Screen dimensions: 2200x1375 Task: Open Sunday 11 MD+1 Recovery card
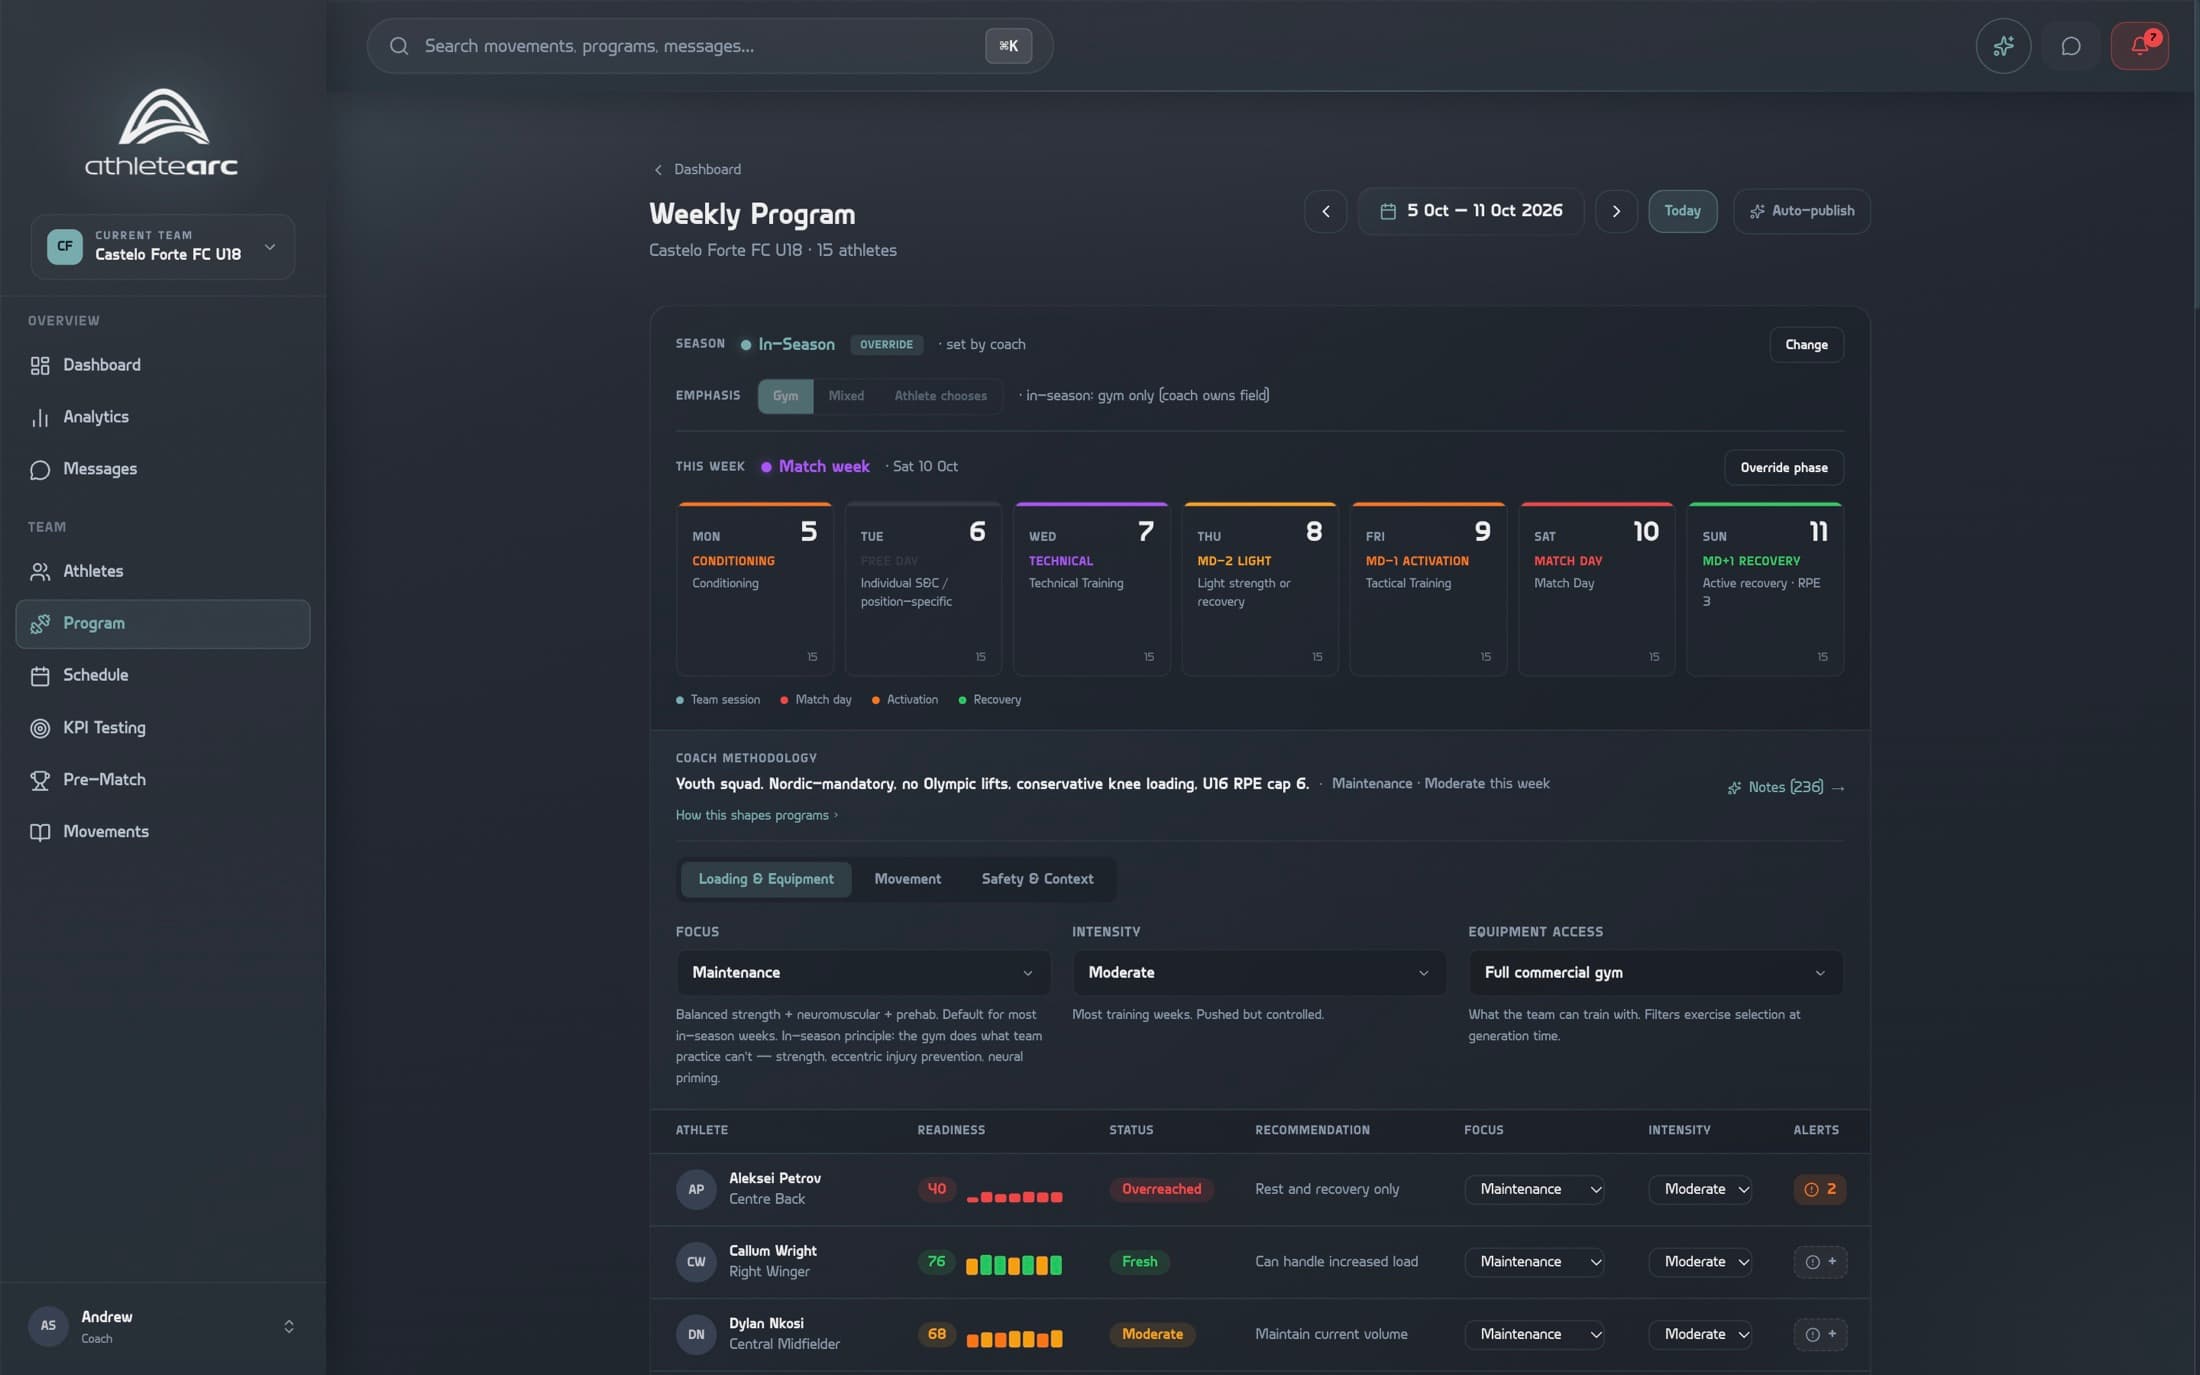[x=1765, y=590]
